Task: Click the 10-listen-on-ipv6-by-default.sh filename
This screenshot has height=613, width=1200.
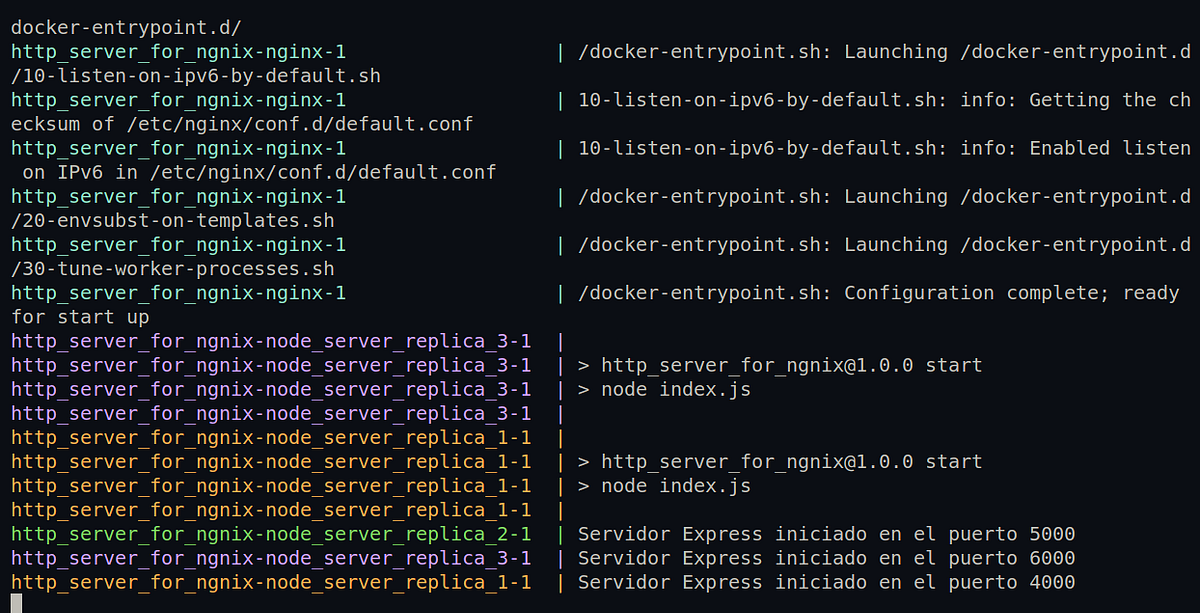Action: pyautogui.click(x=190, y=75)
